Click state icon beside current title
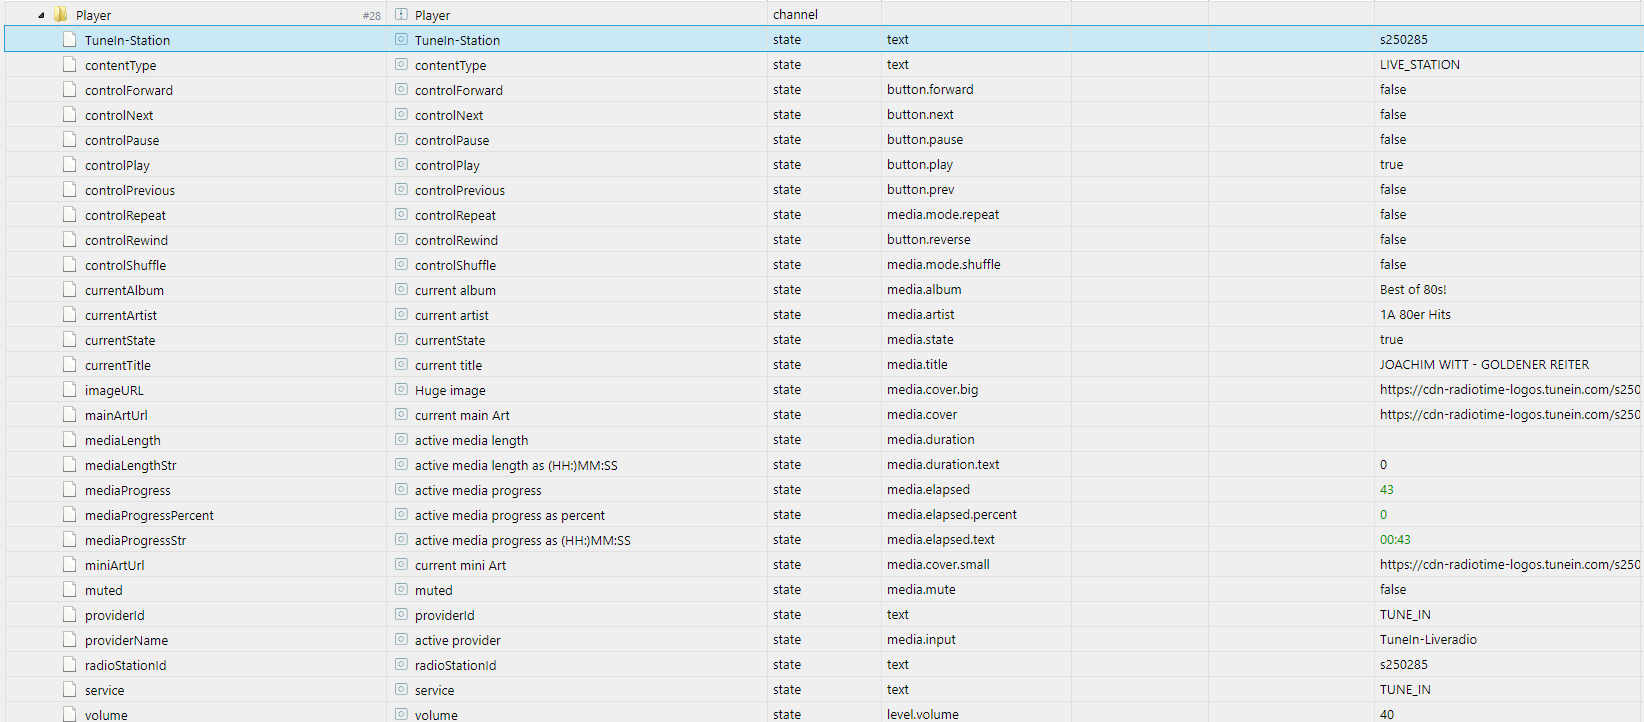1644x722 pixels. click(401, 365)
